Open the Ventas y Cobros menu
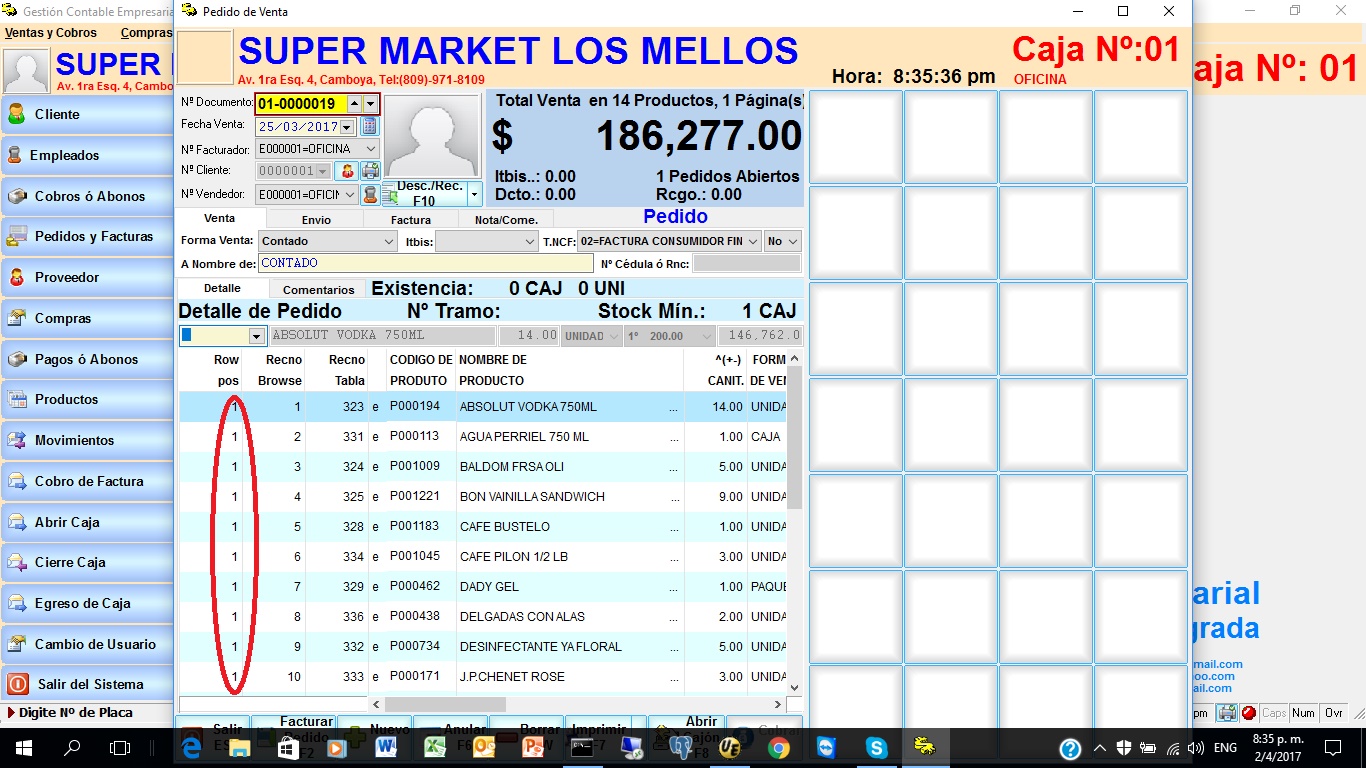1366x768 pixels. (x=51, y=33)
